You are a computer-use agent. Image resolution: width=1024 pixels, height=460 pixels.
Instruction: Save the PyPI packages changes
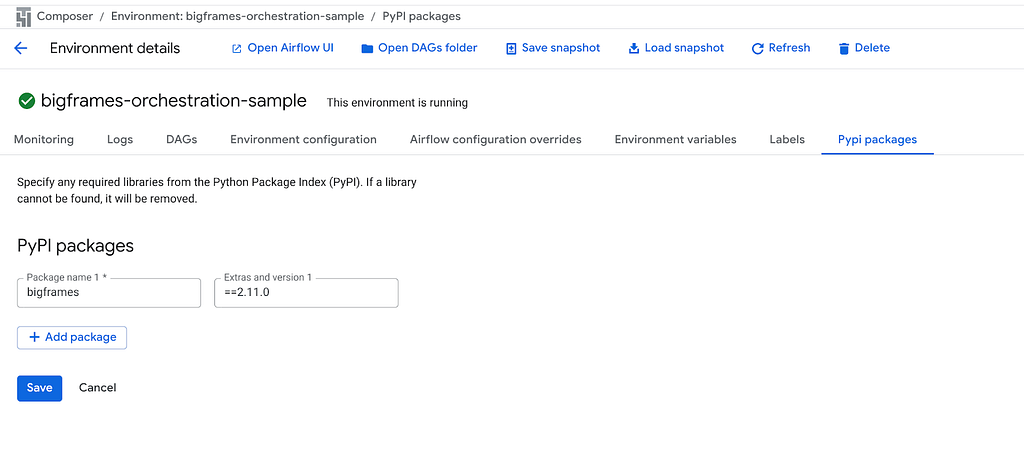tap(39, 388)
